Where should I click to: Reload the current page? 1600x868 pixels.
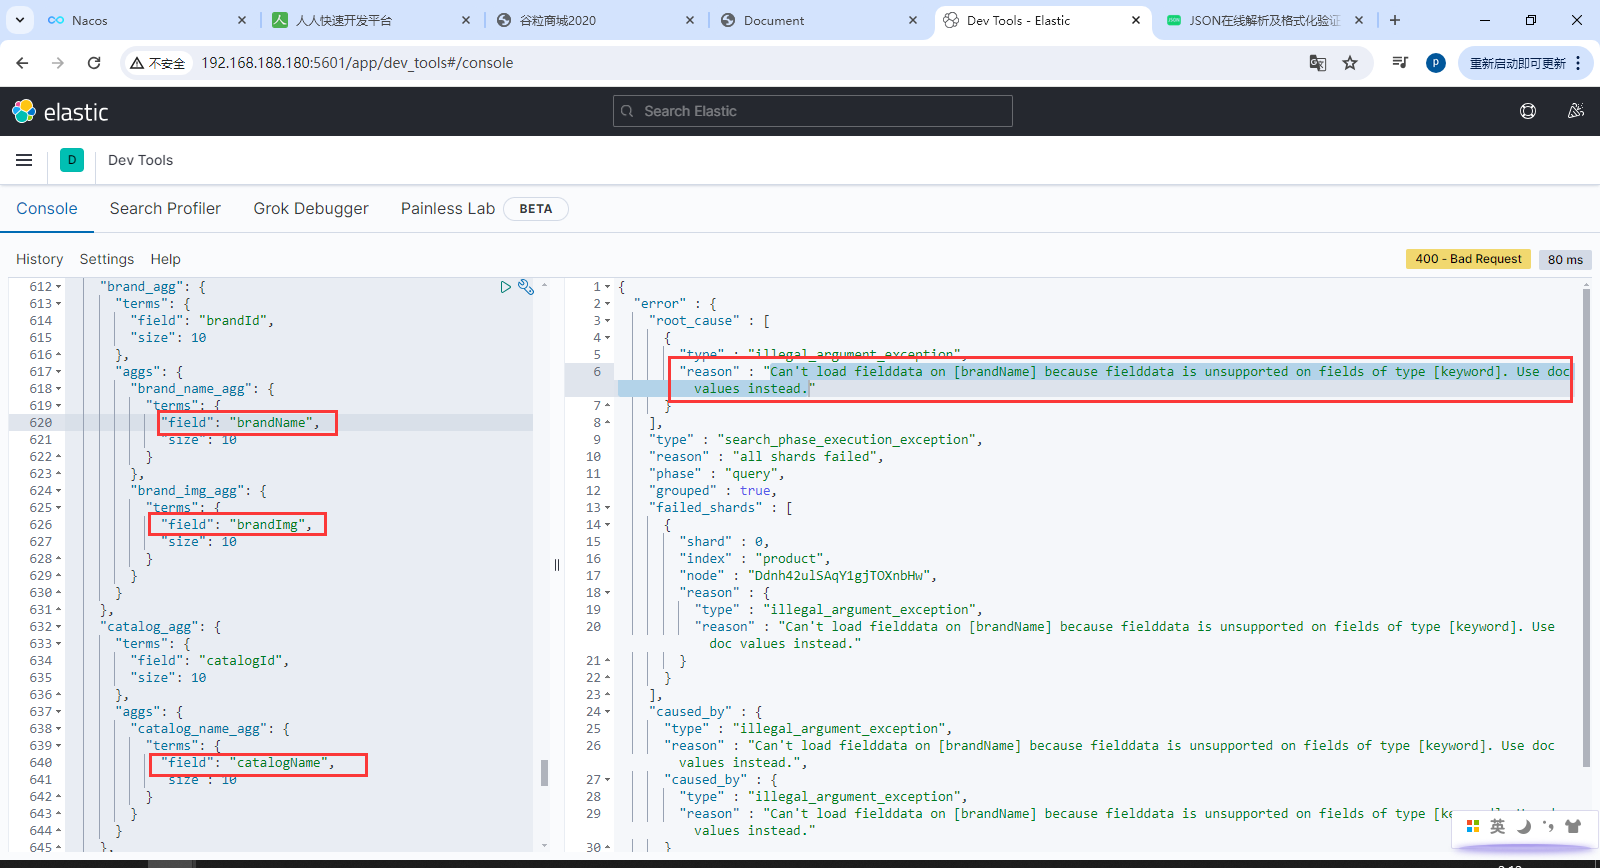pos(94,63)
